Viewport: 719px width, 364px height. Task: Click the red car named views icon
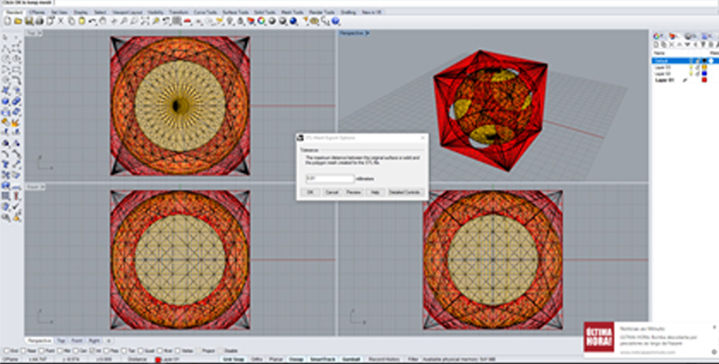188,21
